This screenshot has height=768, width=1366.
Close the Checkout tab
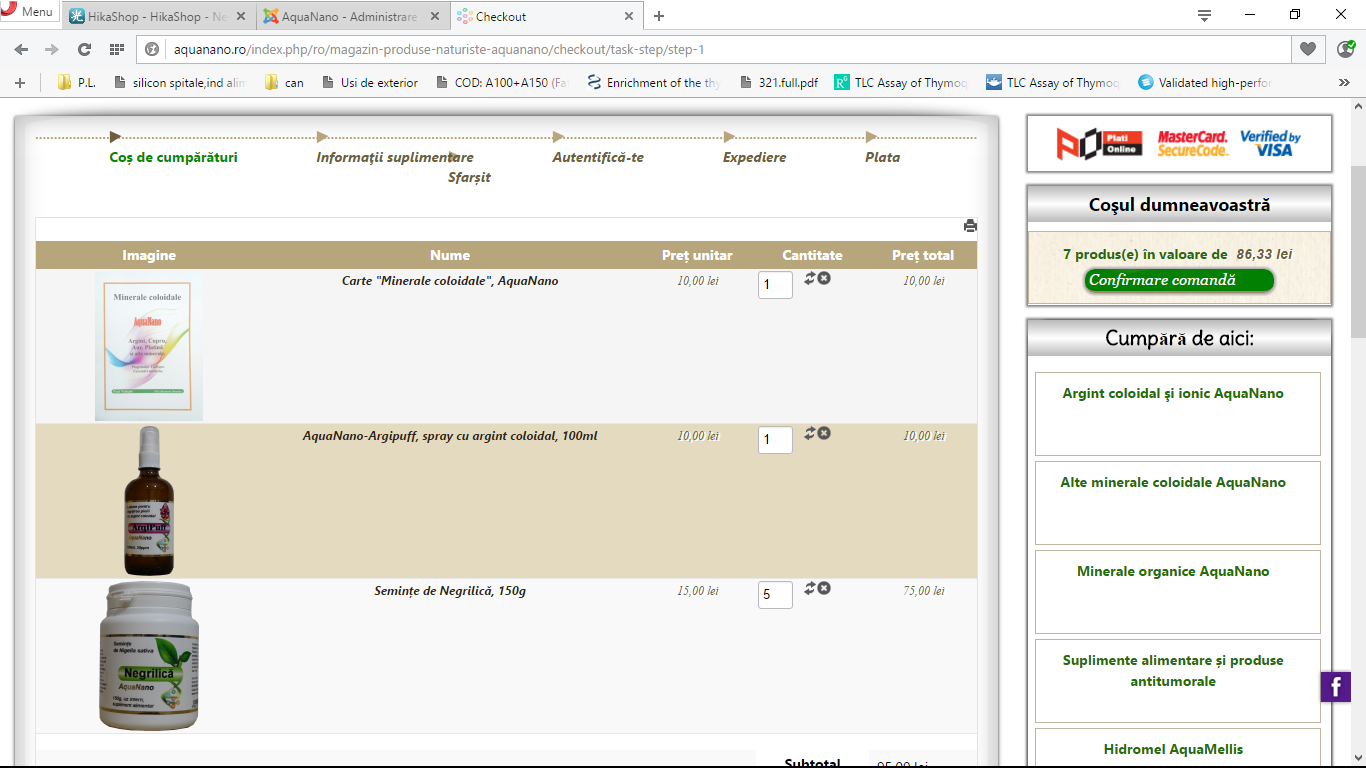point(629,16)
